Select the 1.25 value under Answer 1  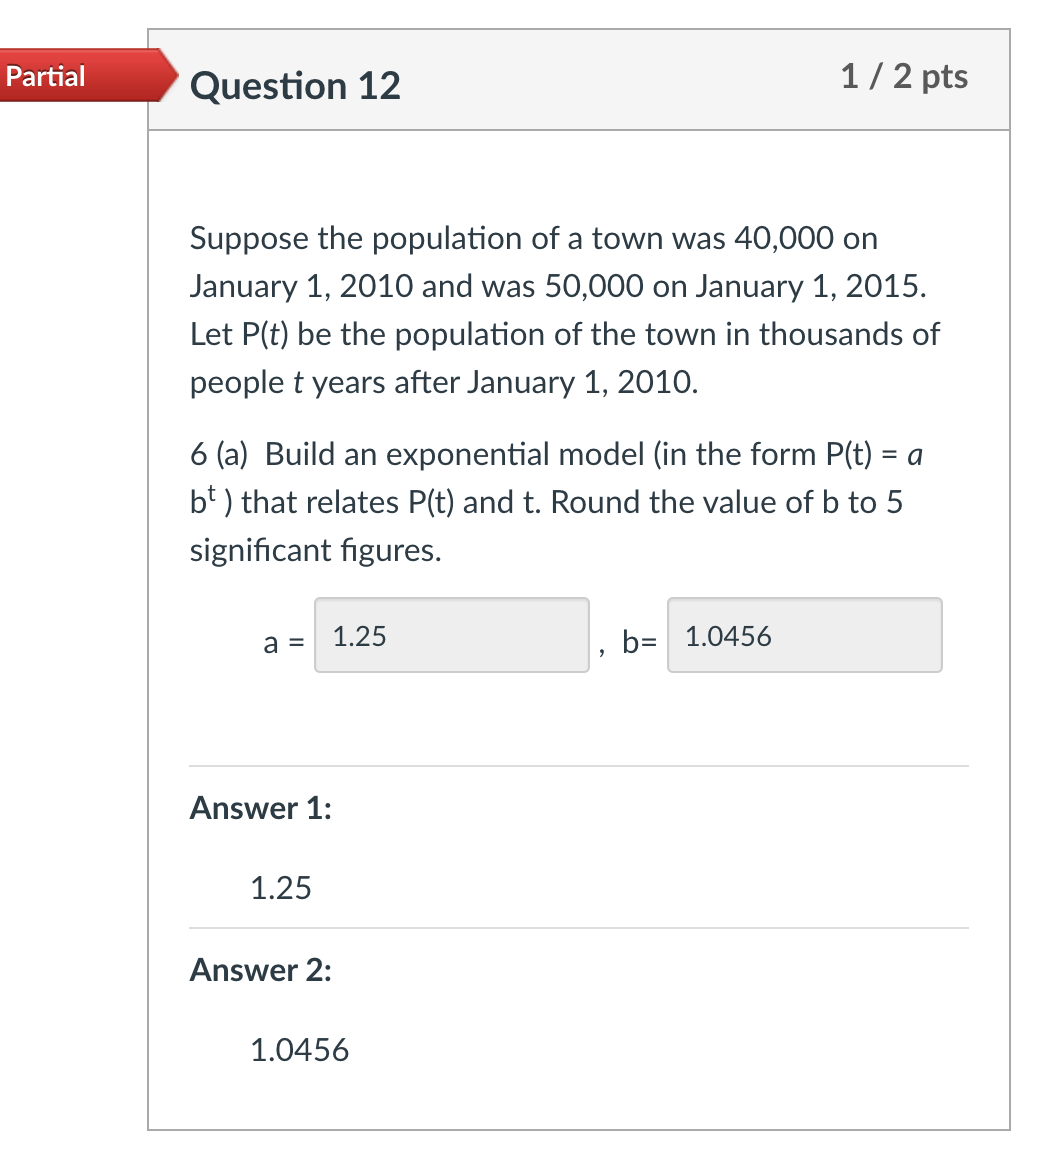click(x=281, y=888)
